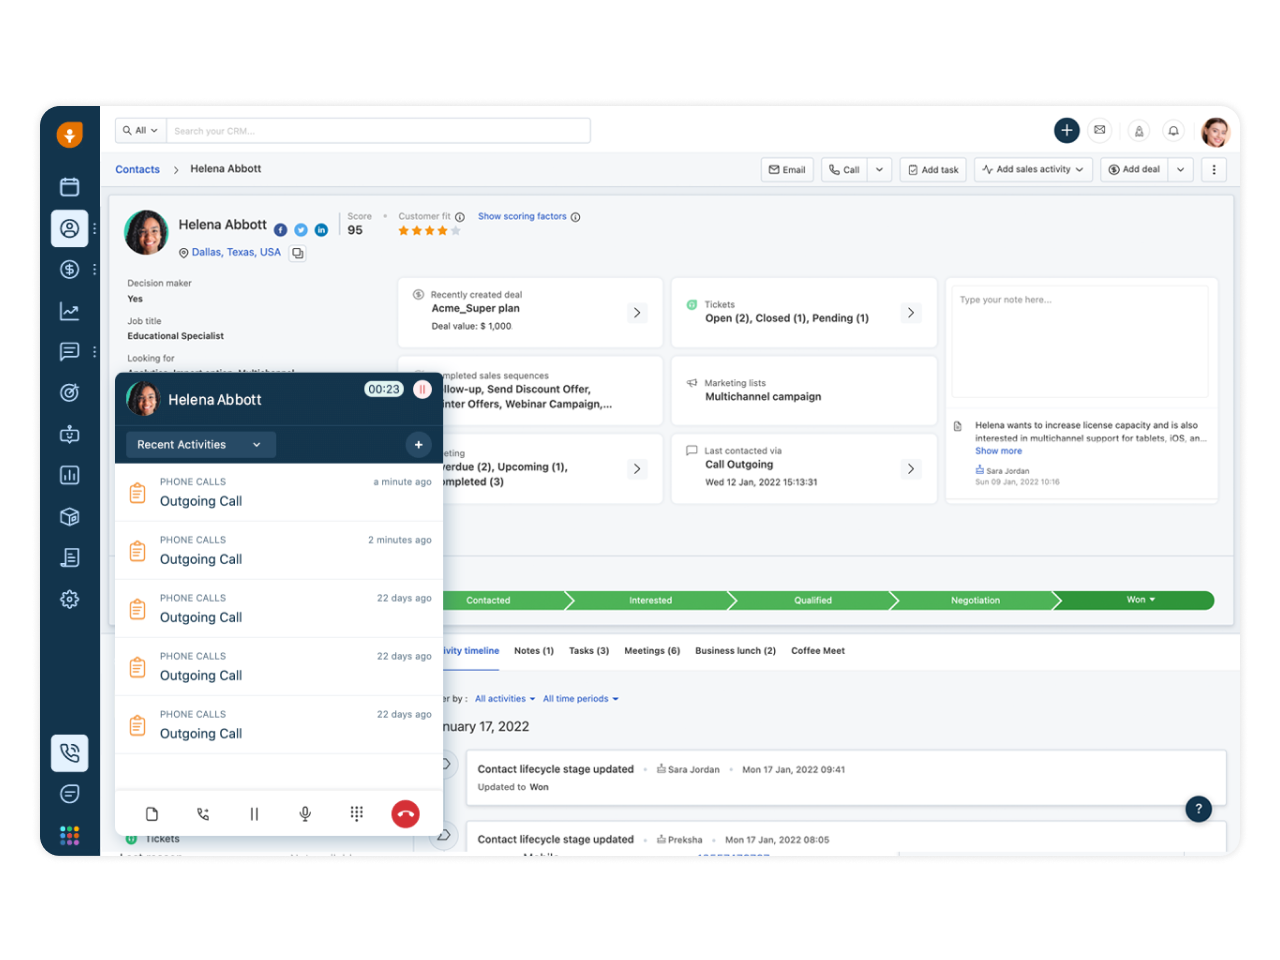Pause call recording next to timer

[423, 390]
